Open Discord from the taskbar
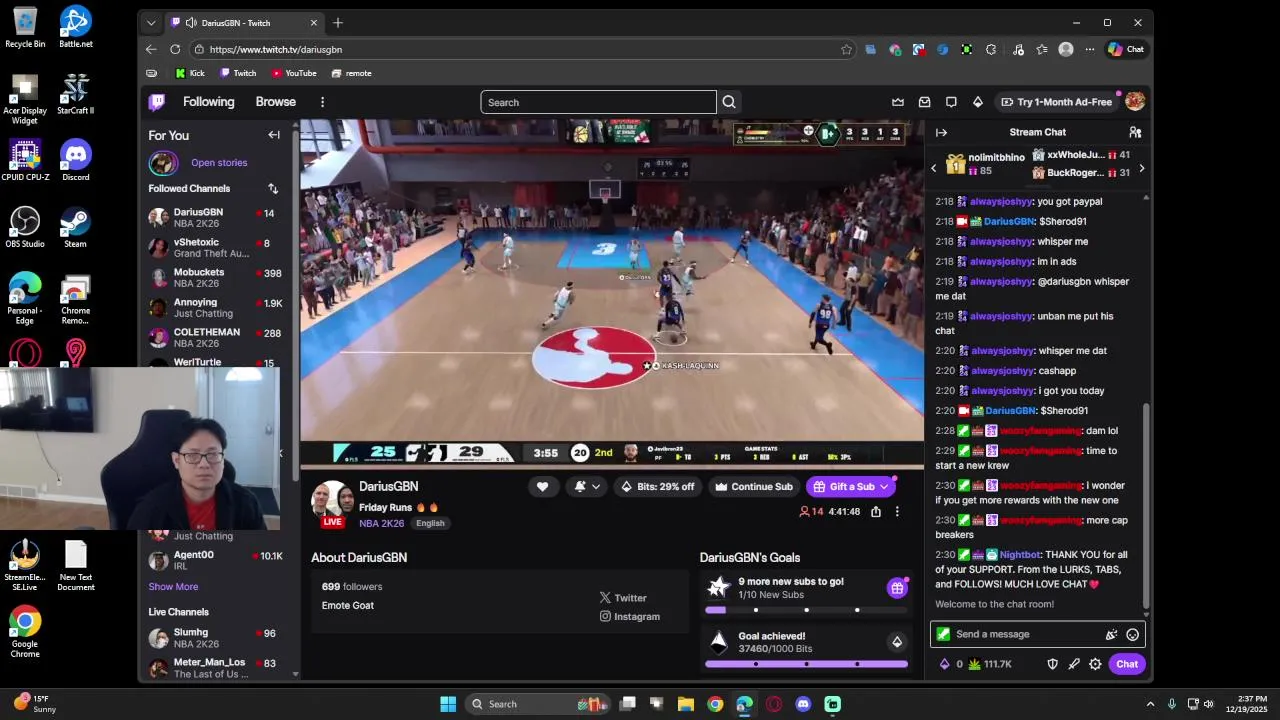The image size is (1280, 720). (x=803, y=704)
